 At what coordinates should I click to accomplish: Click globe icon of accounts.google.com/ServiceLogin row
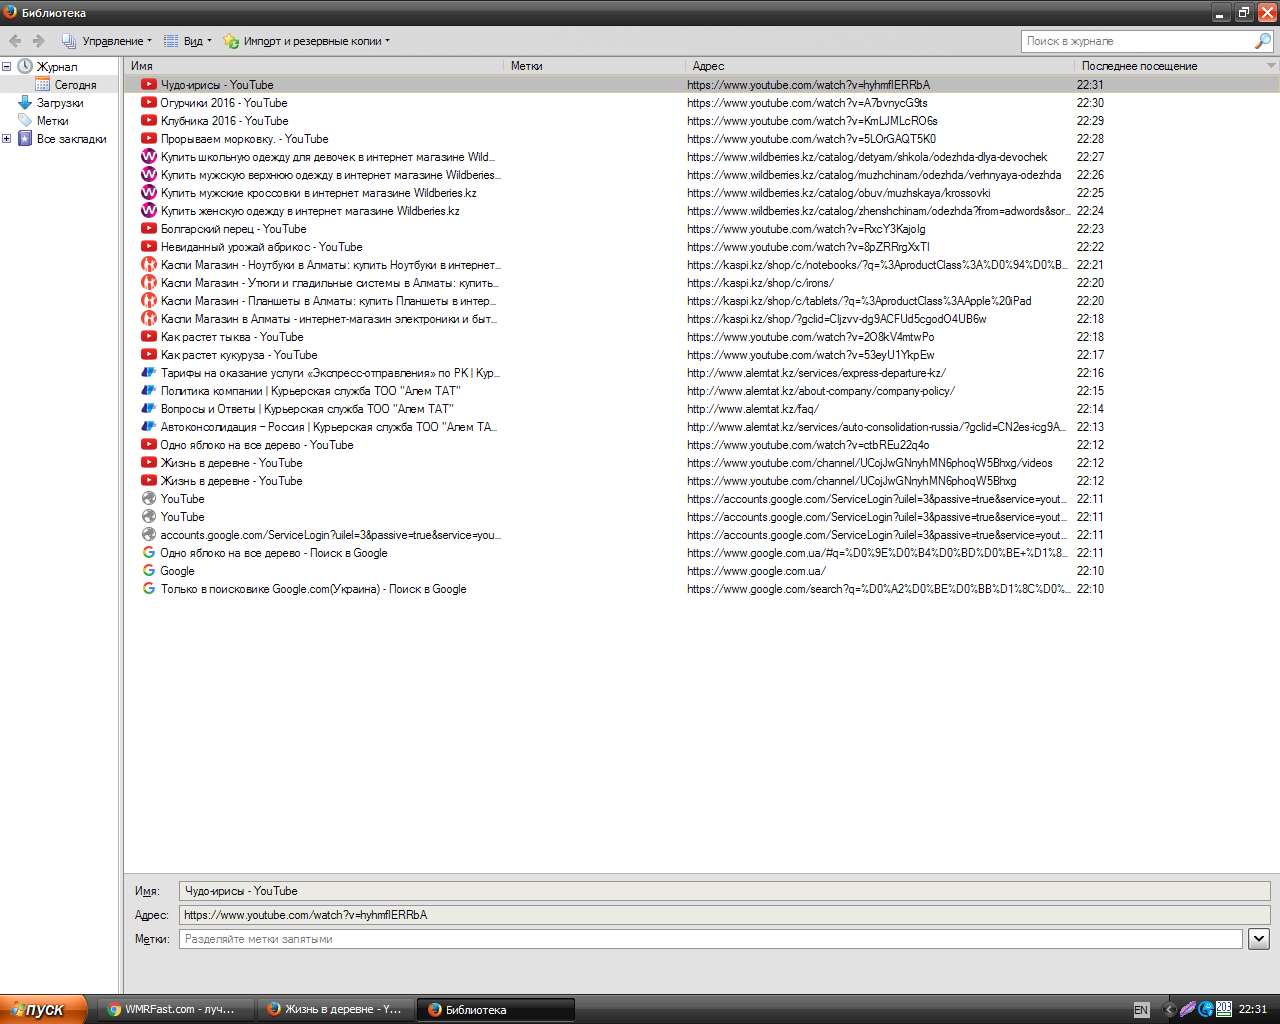[x=149, y=535]
